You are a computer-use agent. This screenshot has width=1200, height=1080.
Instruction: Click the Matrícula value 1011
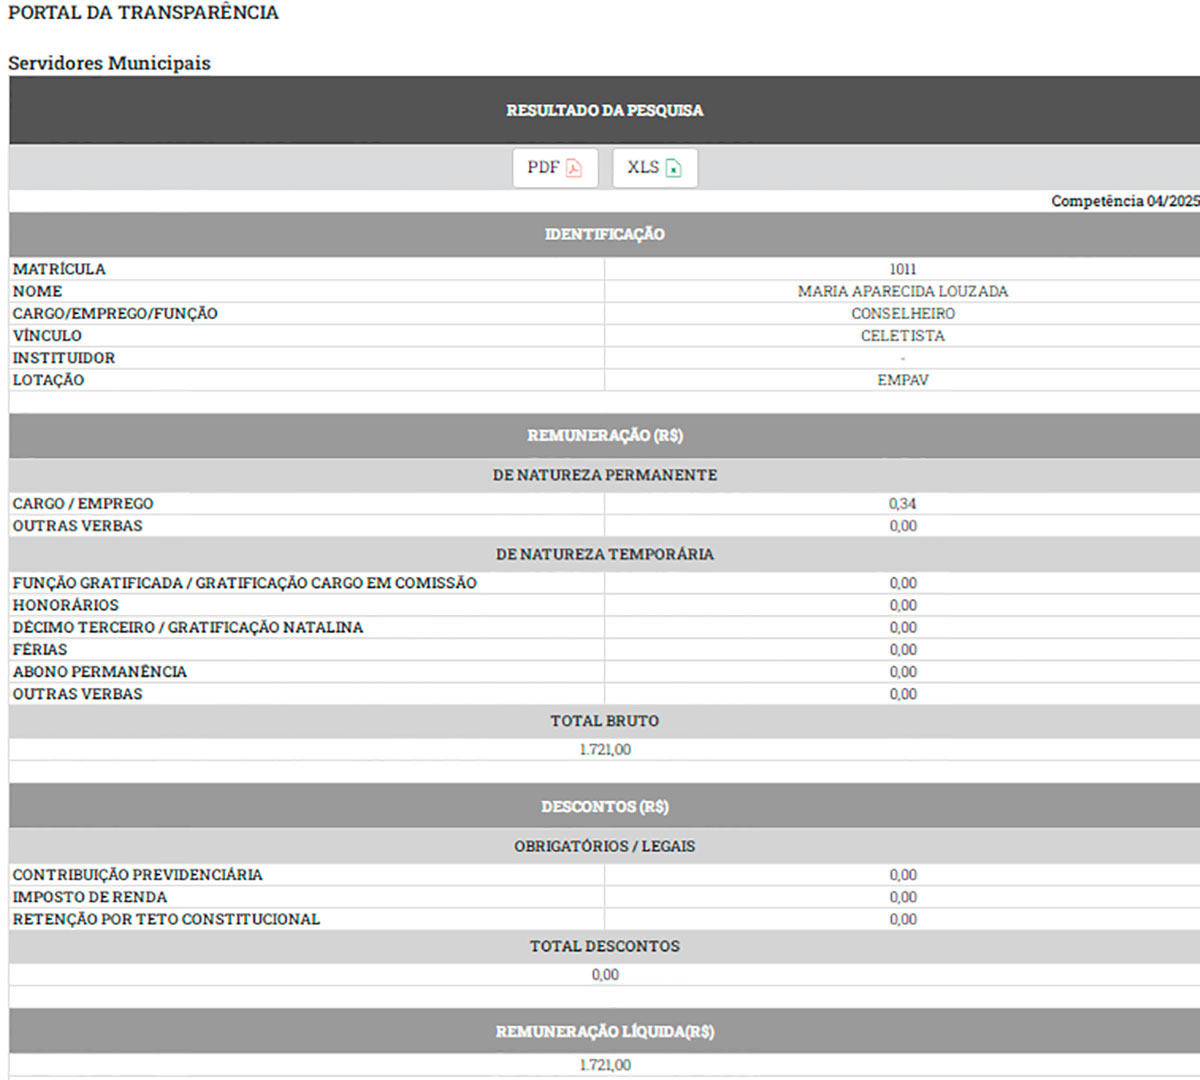coord(903,269)
